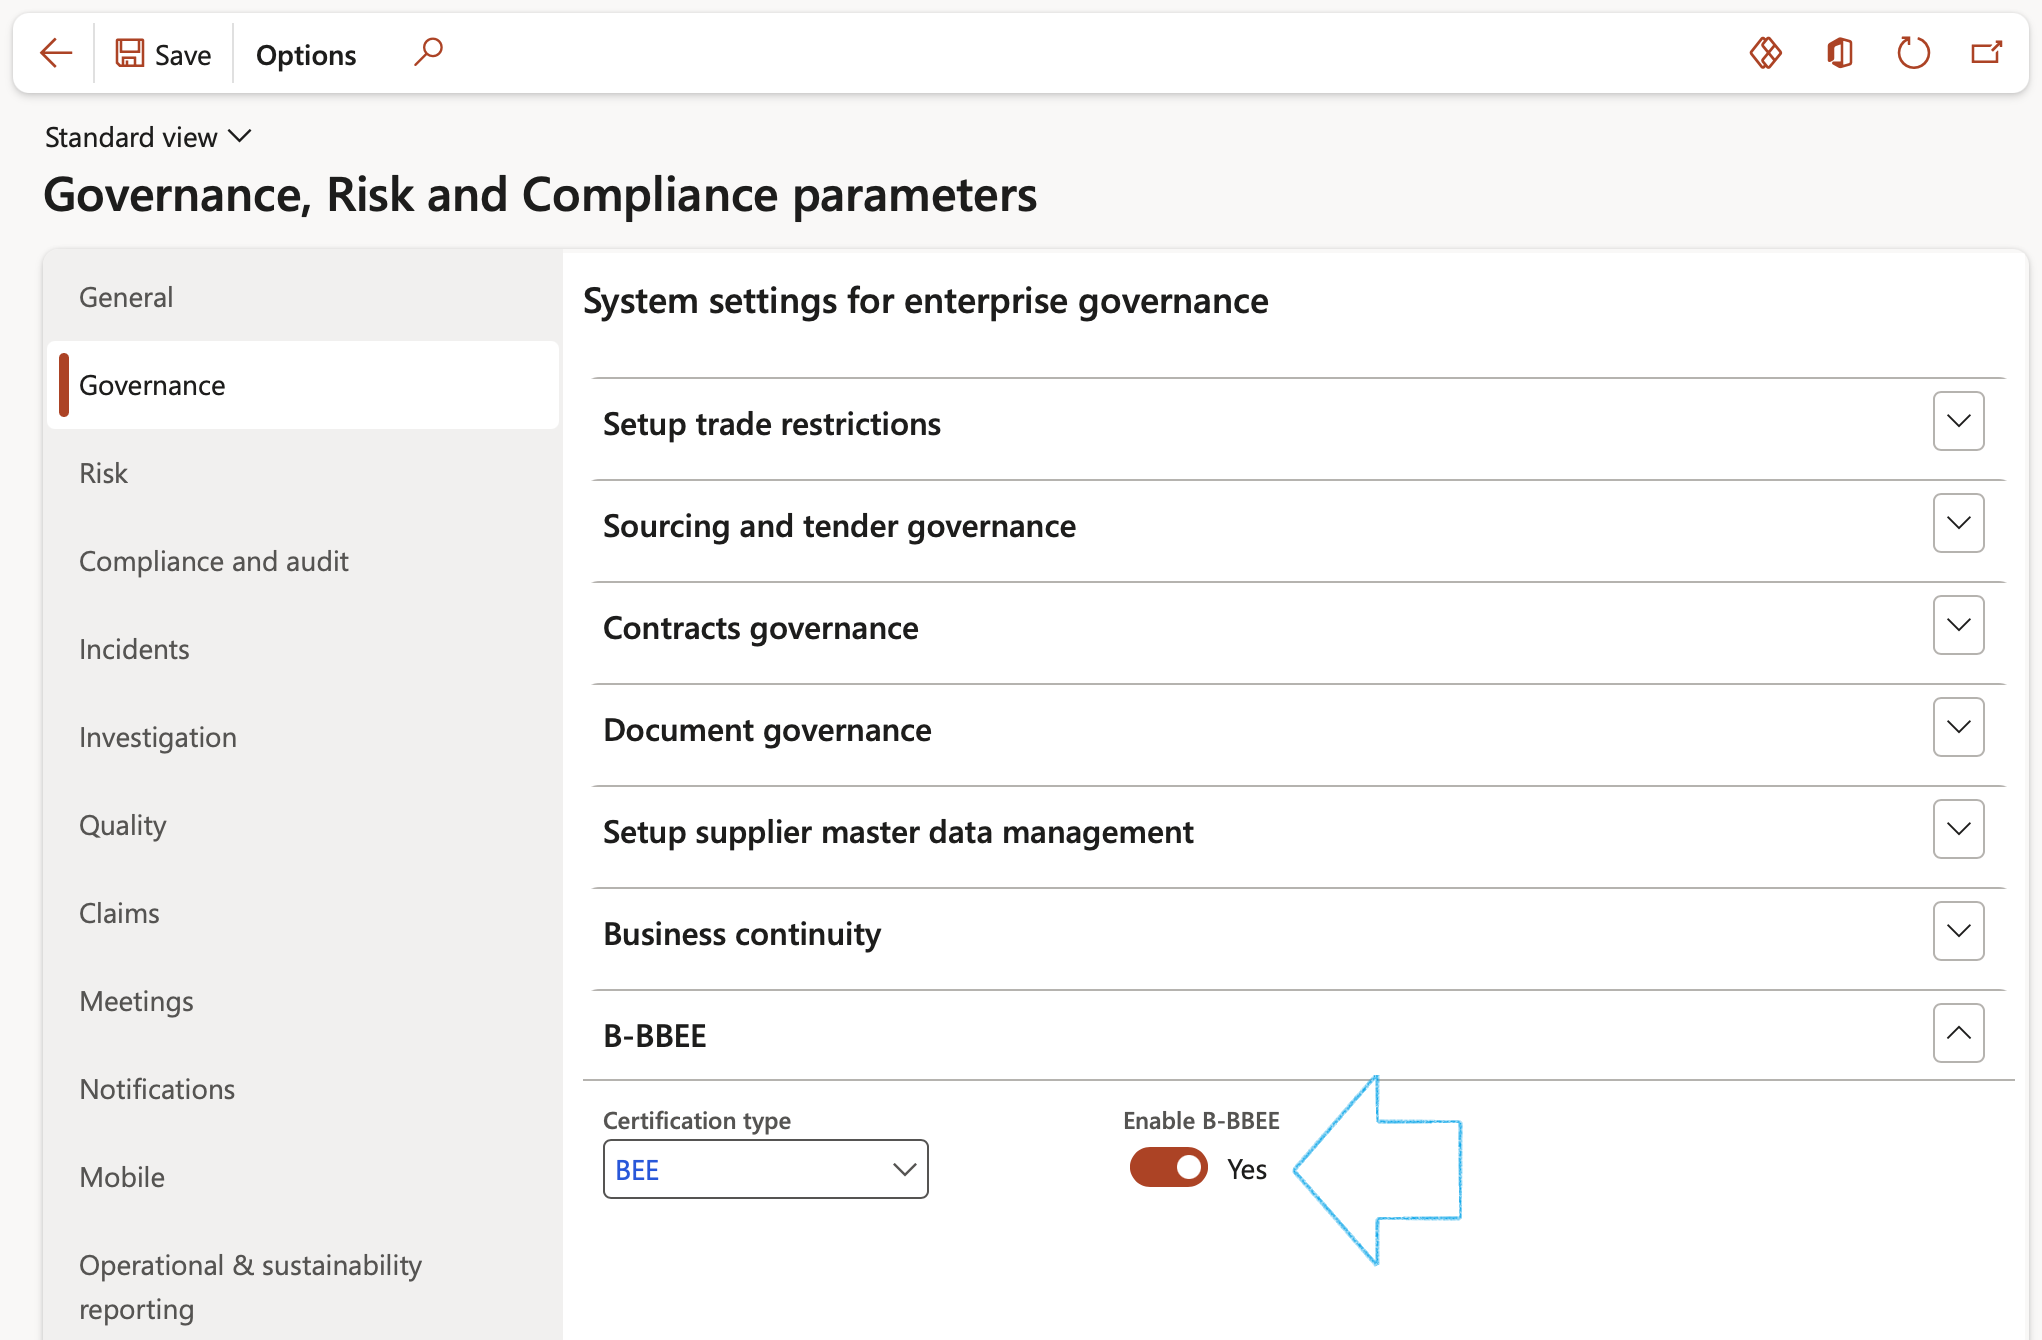Click the Power Apps diamond icon
This screenshot has height=1340, width=2042.
tap(1766, 53)
